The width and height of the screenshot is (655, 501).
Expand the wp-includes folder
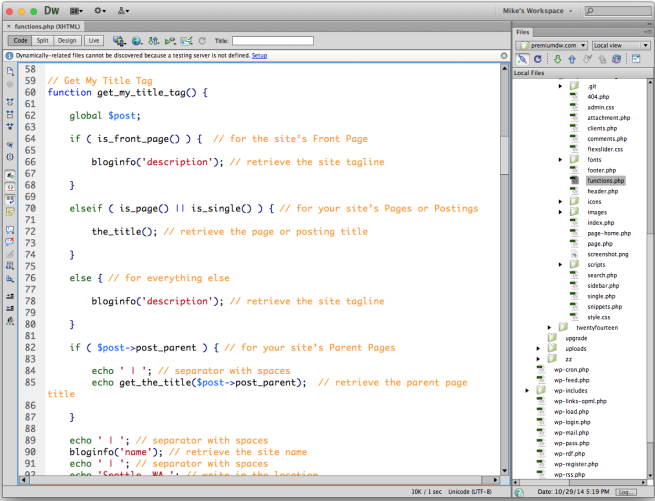[x=528, y=391]
